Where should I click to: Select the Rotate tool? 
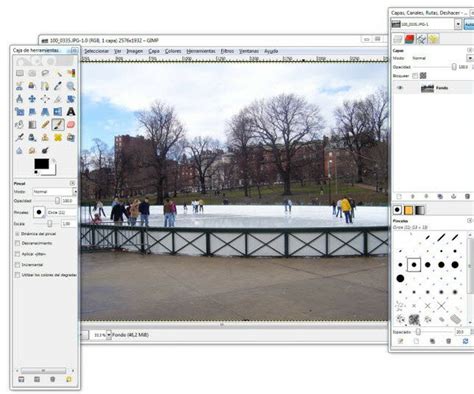coord(71,99)
